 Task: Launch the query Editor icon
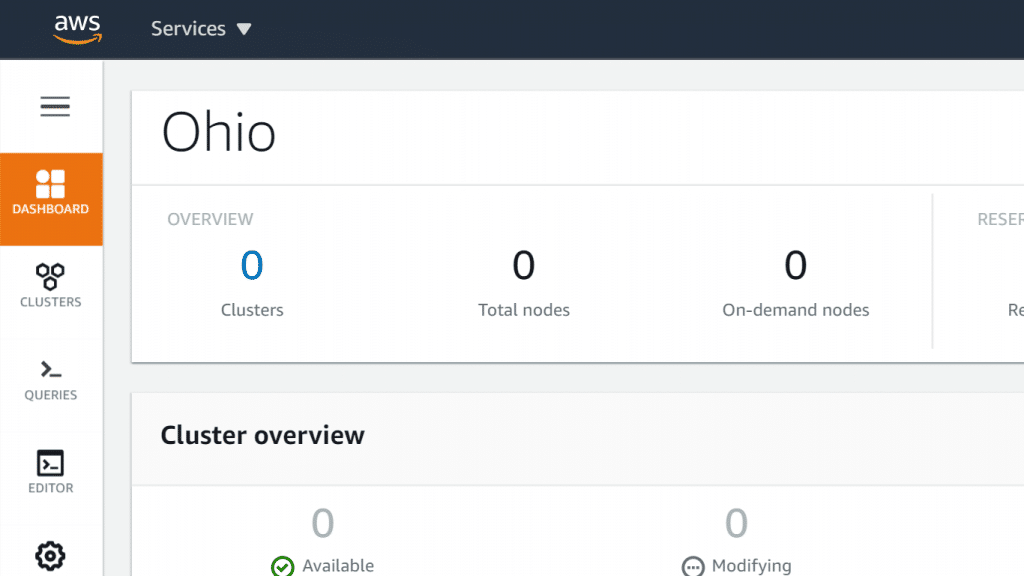[x=51, y=471]
